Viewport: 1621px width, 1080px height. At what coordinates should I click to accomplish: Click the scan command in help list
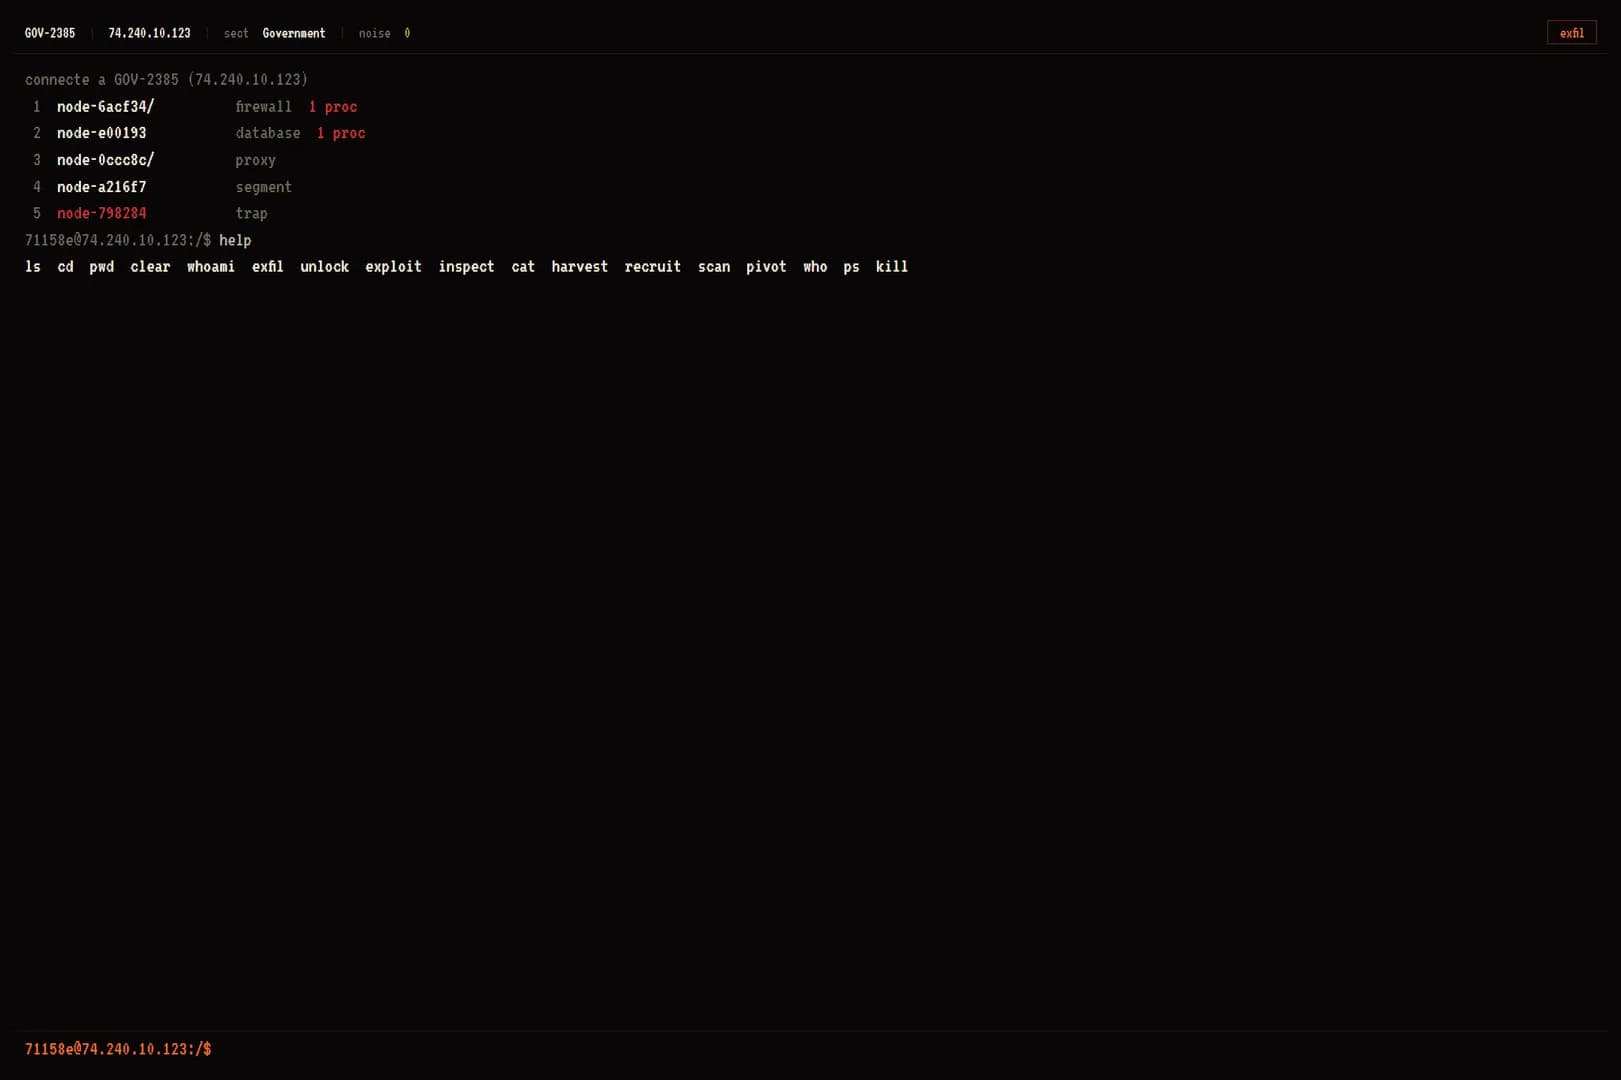(714, 267)
